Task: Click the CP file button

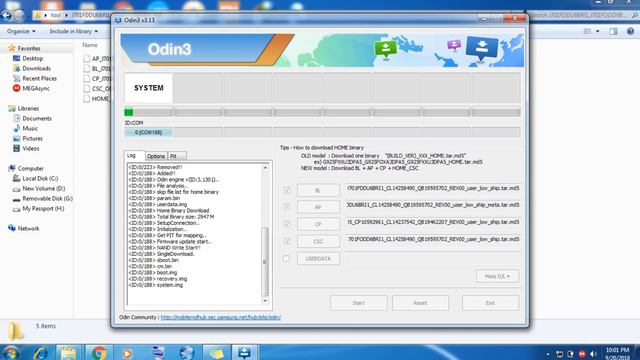Action: tap(318, 224)
